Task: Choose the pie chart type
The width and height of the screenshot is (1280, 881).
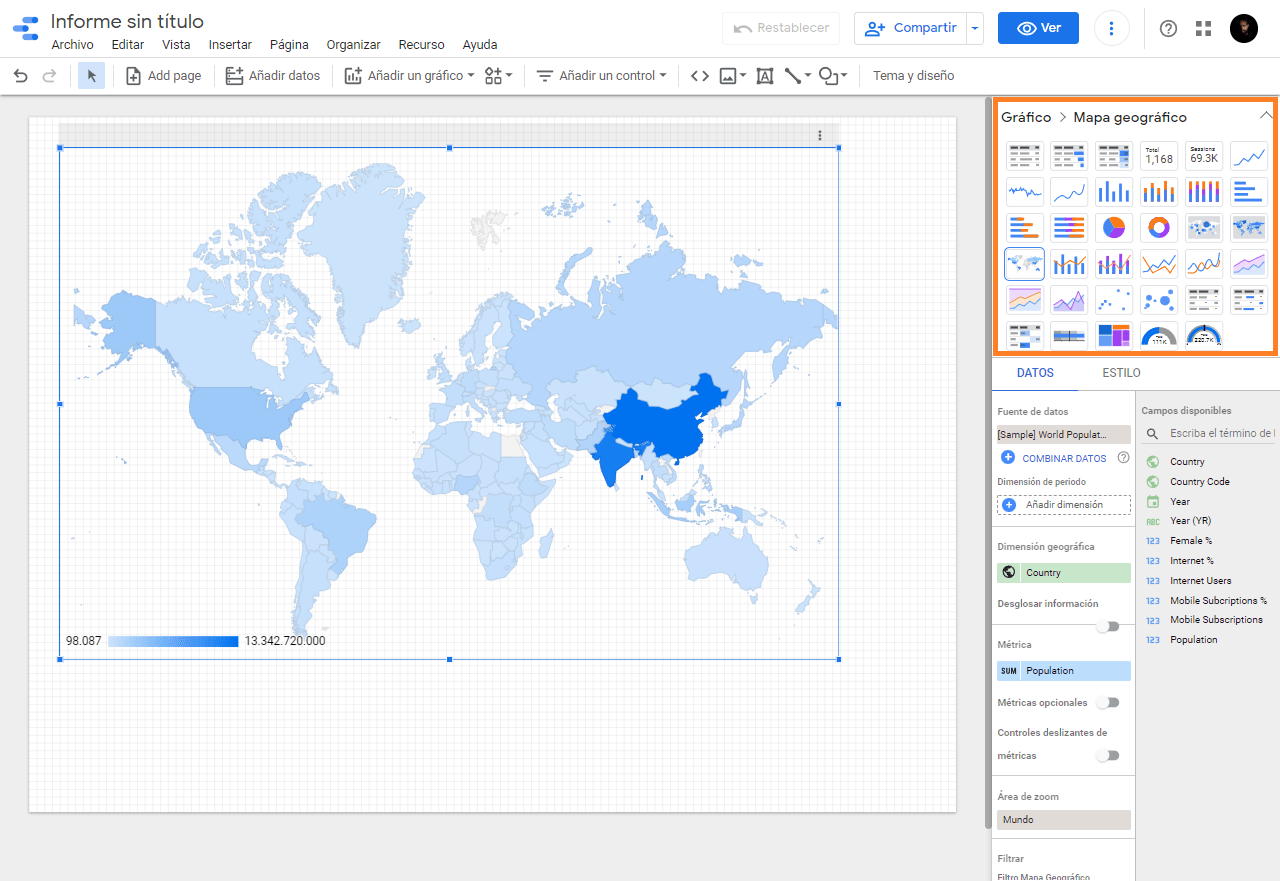Action: click(x=1114, y=228)
